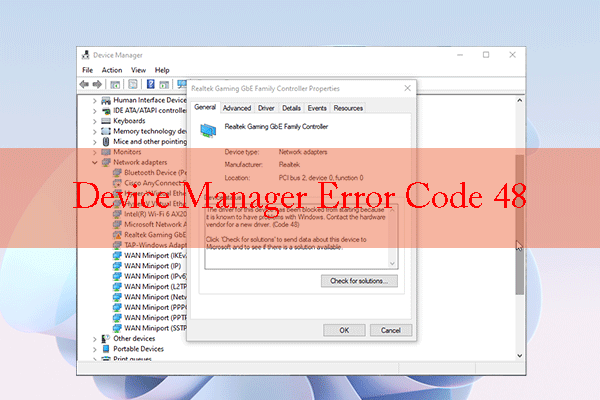This screenshot has height=400, width=600.
Task: Click the IDE ATA/ATAPI controllers category icon
Action: [106, 111]
